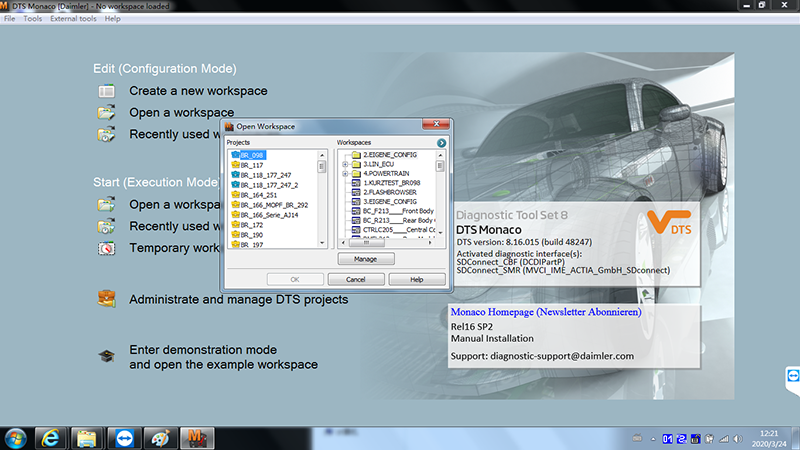This screenshot has width=800, height=450.
Task: Open TeamViewer from the taskbar
Action: 124,438
